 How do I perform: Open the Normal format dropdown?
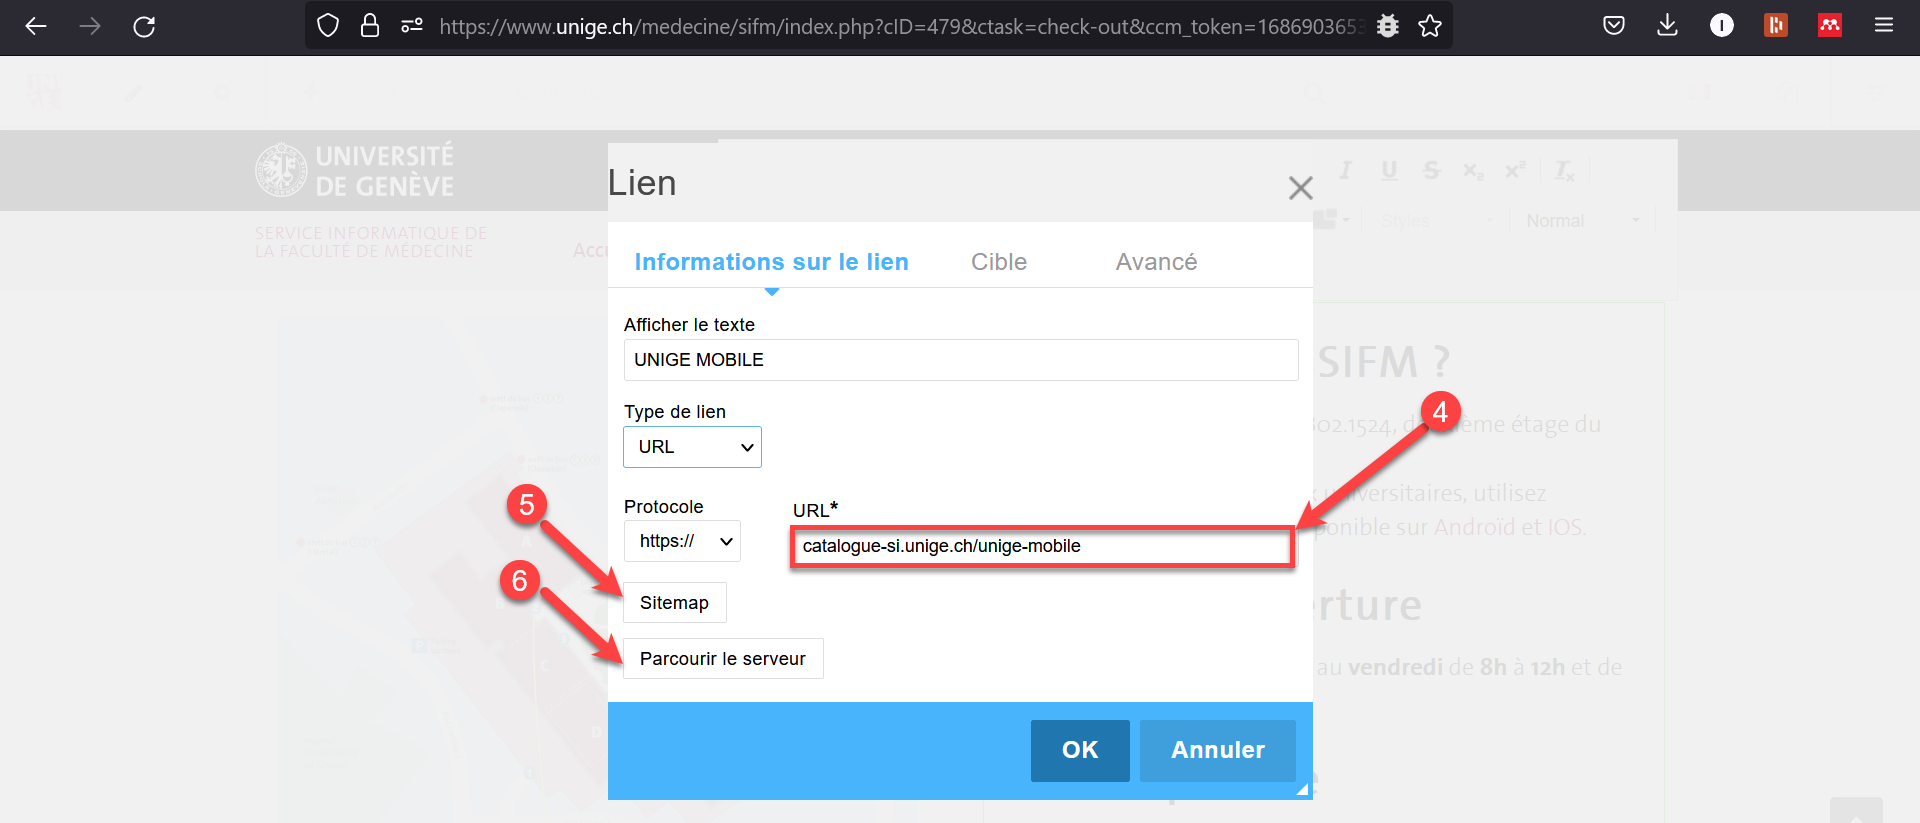tap(1582, 221)
